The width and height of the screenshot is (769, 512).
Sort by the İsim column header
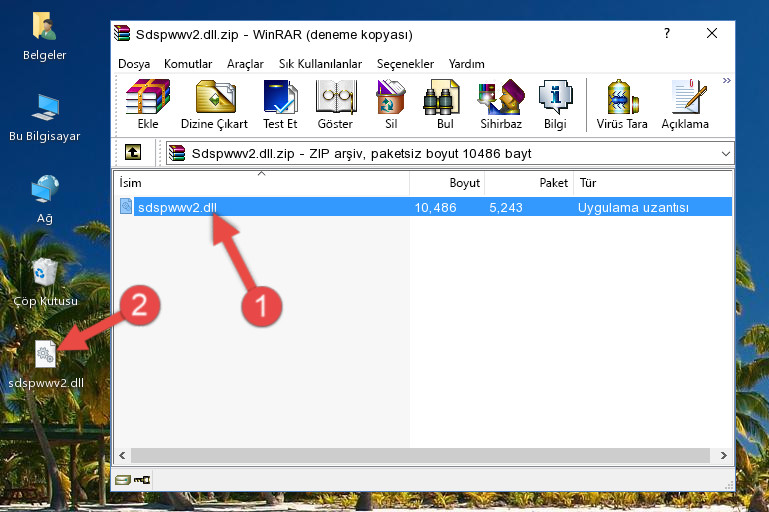pyautogui.click(x=262, y=182)
